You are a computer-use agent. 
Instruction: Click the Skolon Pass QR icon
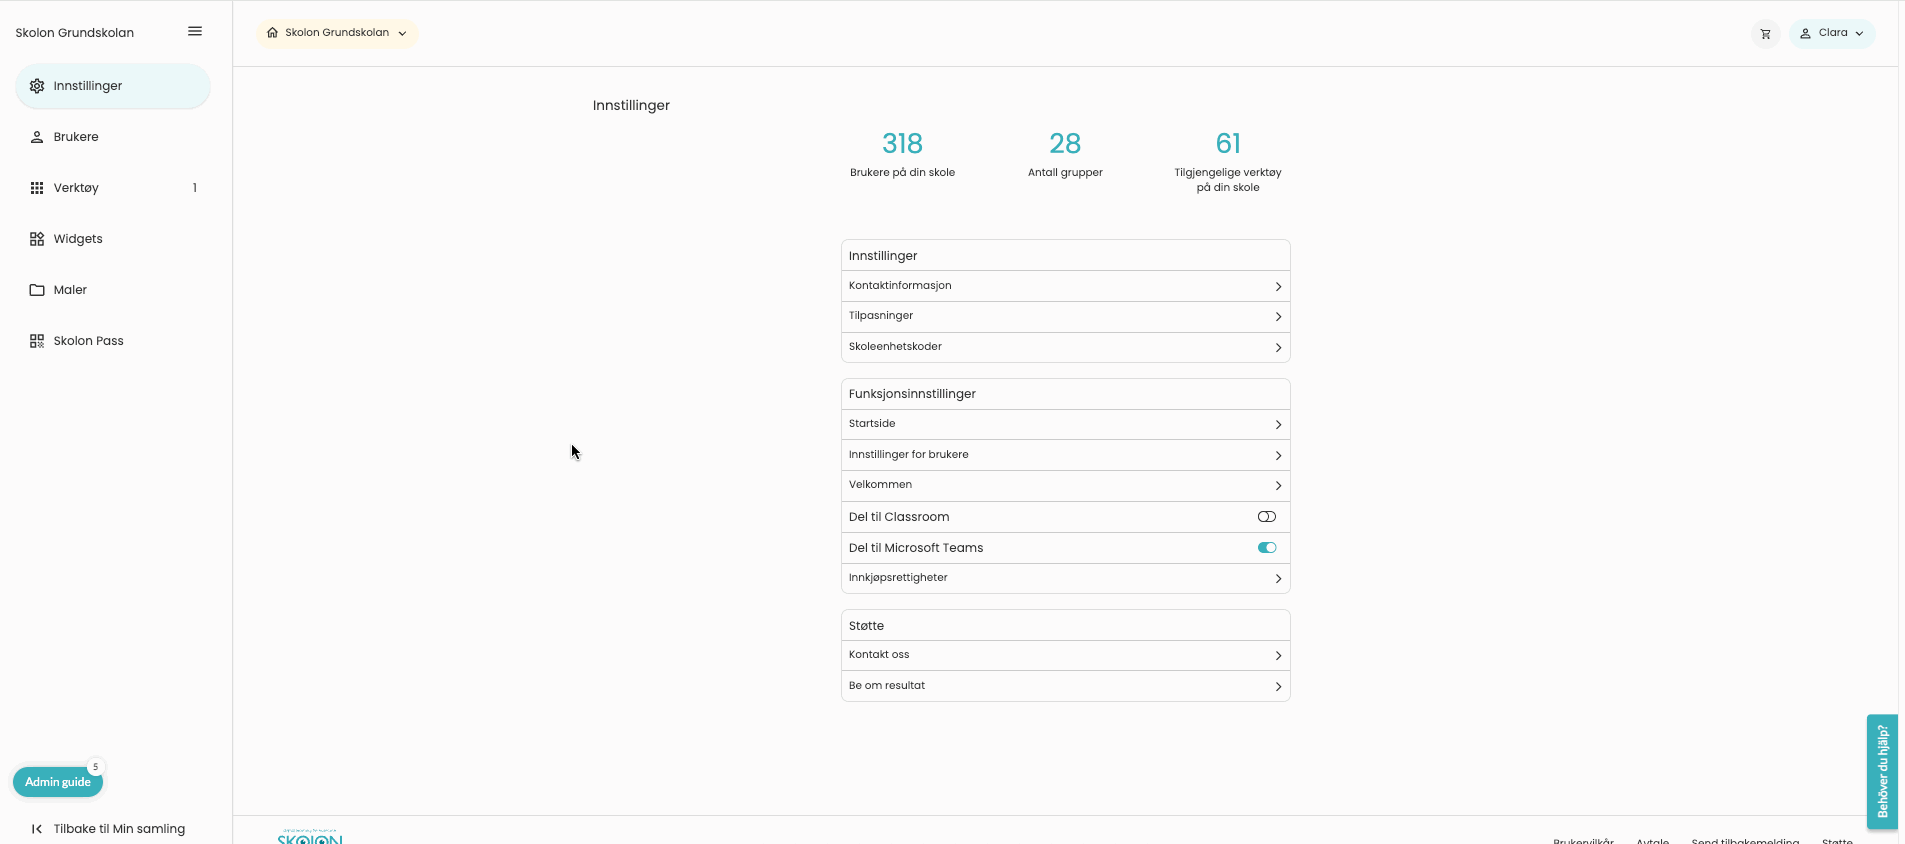click(x=37, y=341)
